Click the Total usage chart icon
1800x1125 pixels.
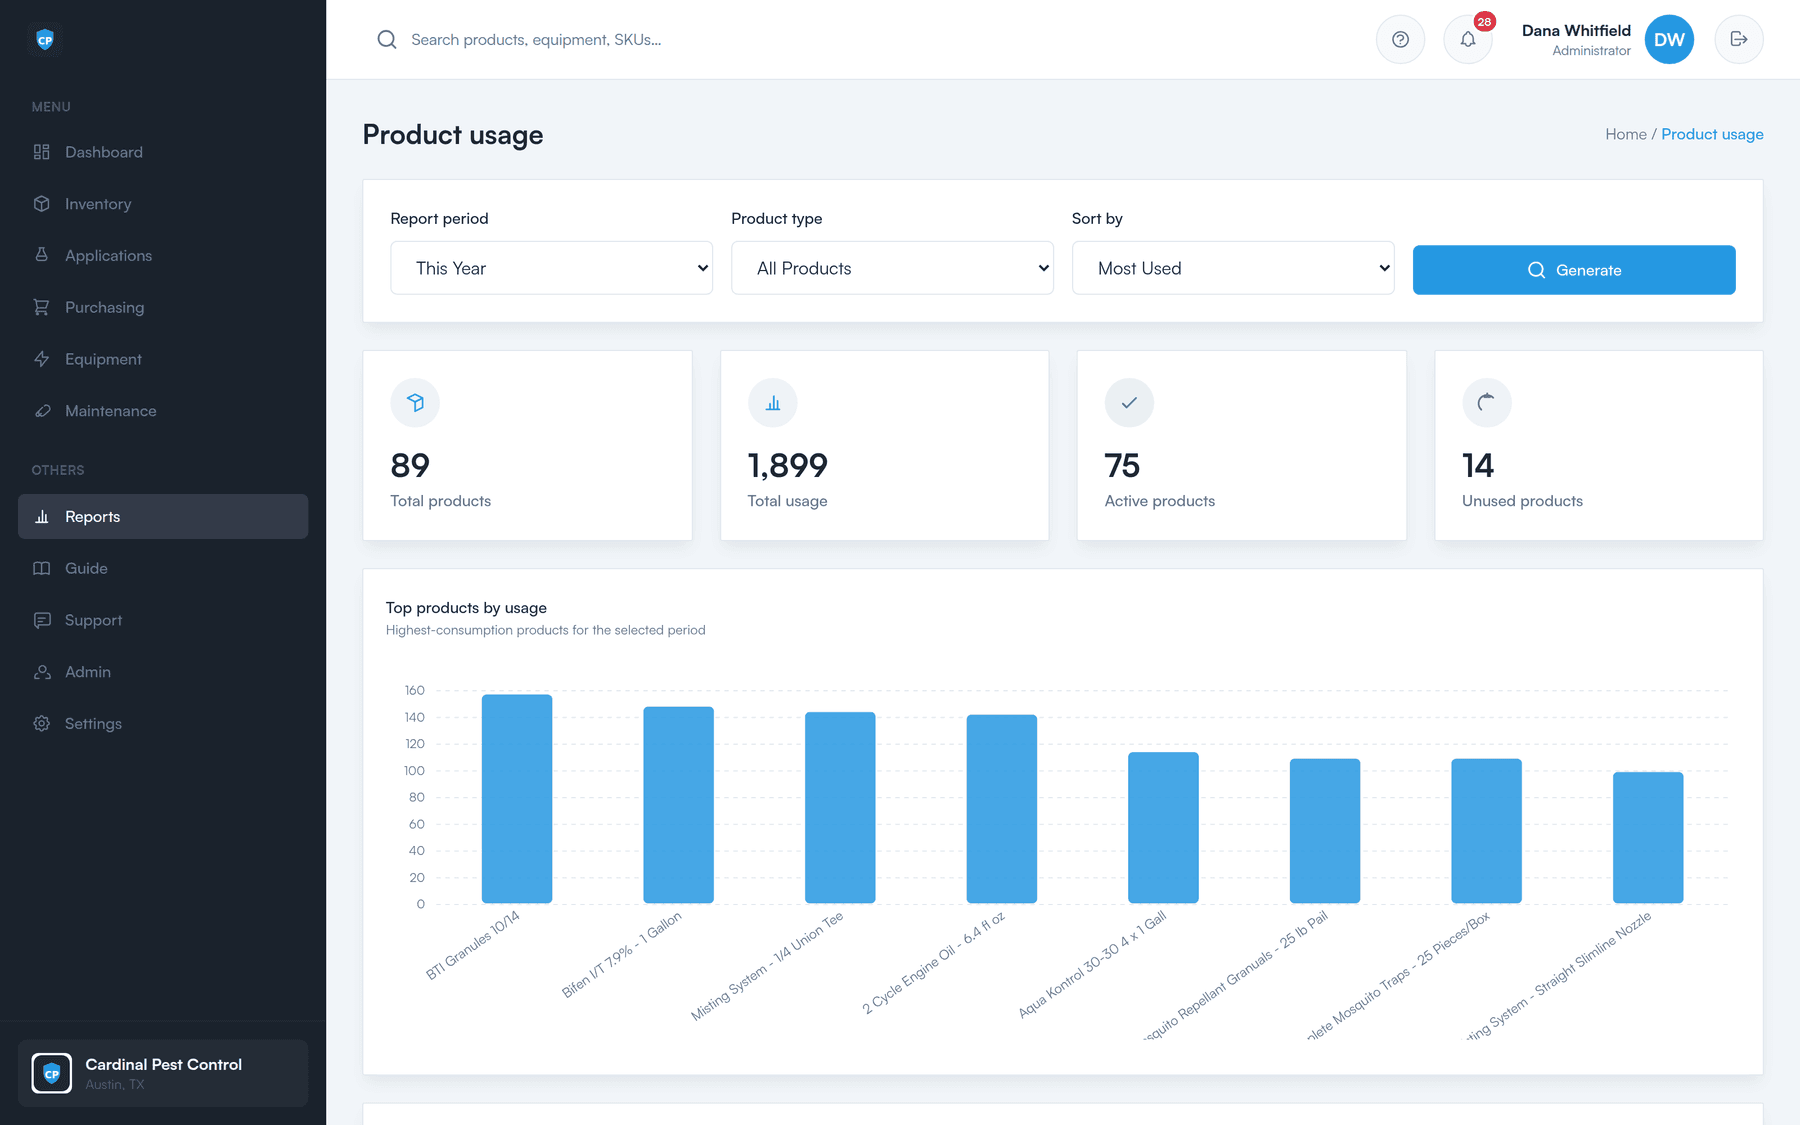[773, 403]
